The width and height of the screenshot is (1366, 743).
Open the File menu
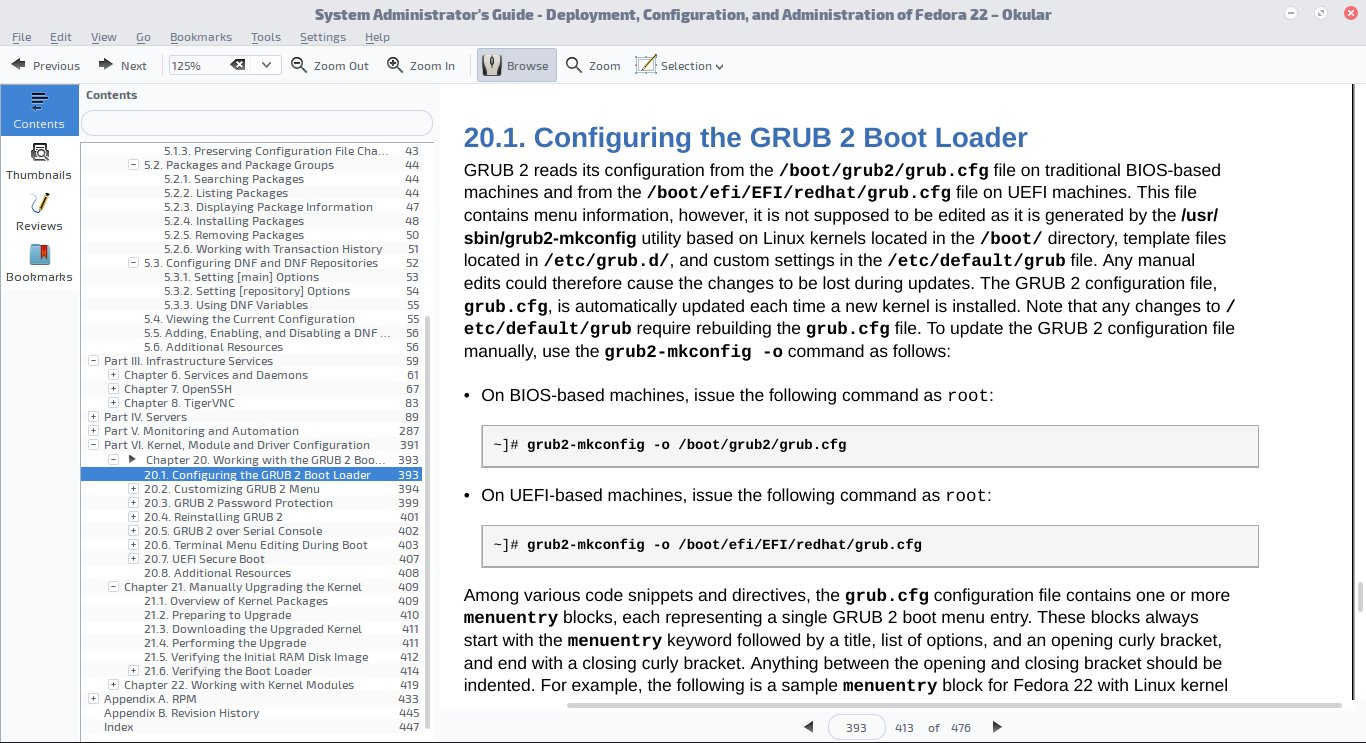[x=21, y=37]
